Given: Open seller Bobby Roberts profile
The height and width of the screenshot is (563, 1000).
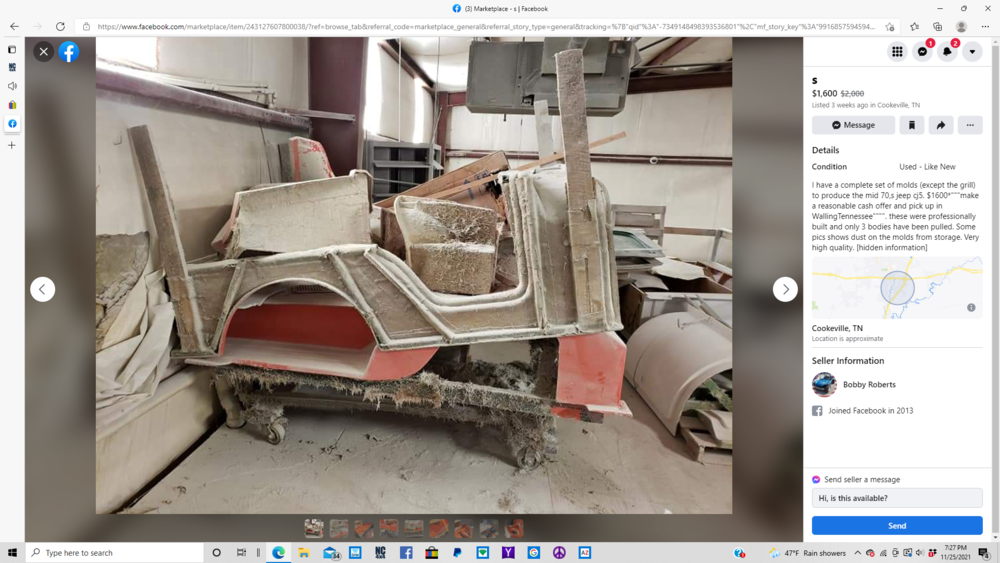Looking at the screenshot, I should point(868,384).
